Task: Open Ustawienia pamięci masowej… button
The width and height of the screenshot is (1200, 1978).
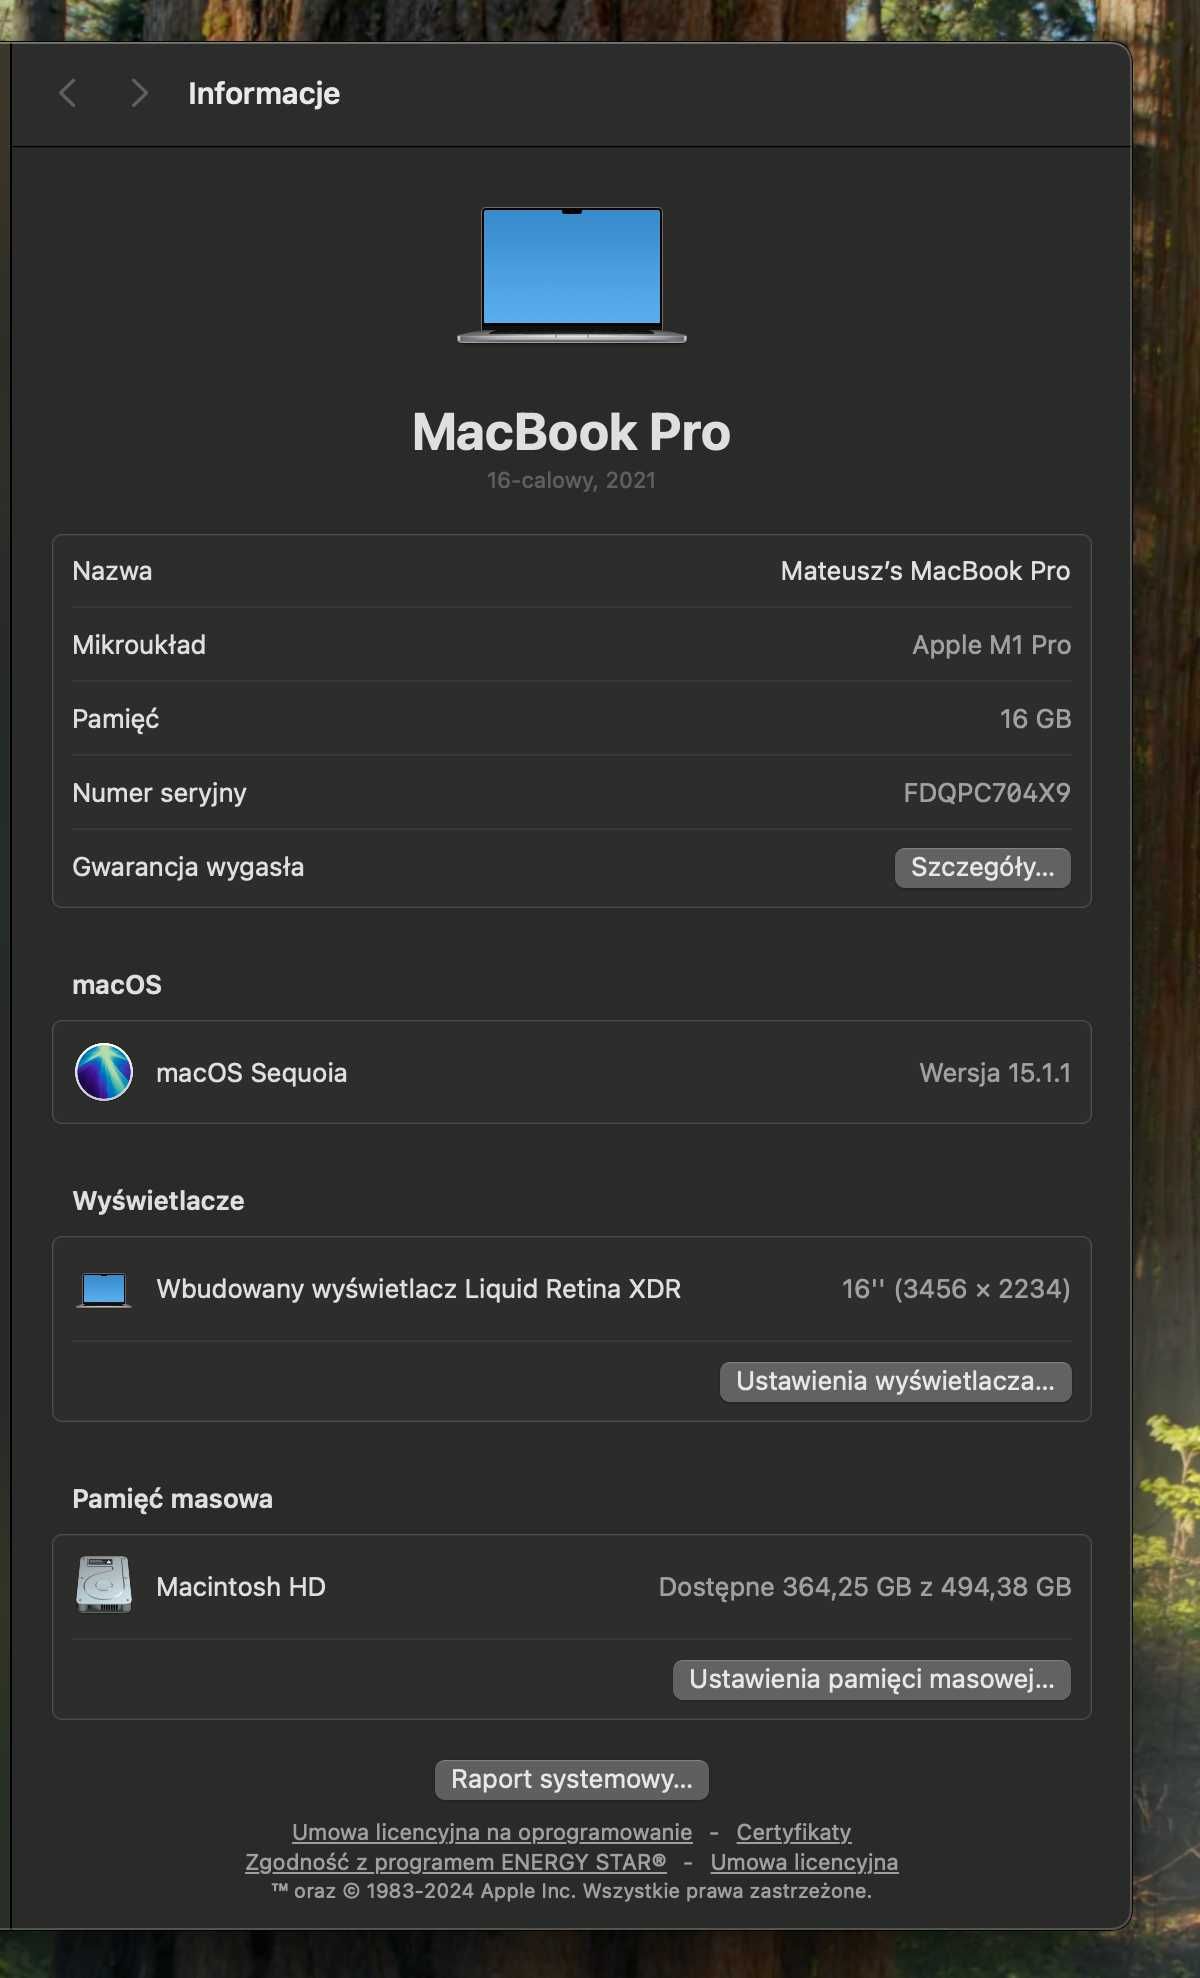Action: [x=872, y=1679]
